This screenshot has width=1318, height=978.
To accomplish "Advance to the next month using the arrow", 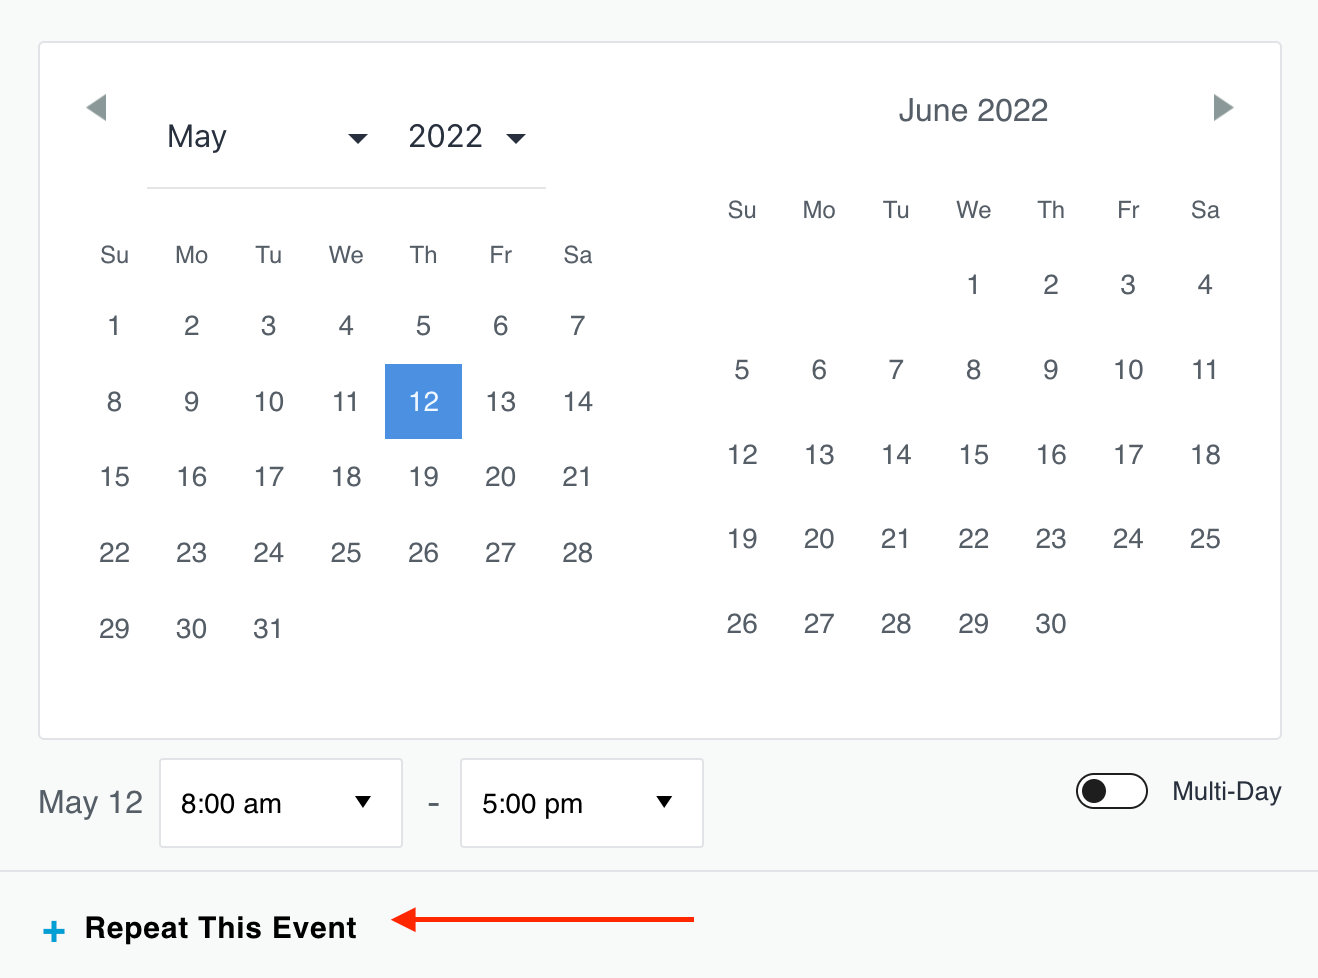I will (x=1222, y=107).
